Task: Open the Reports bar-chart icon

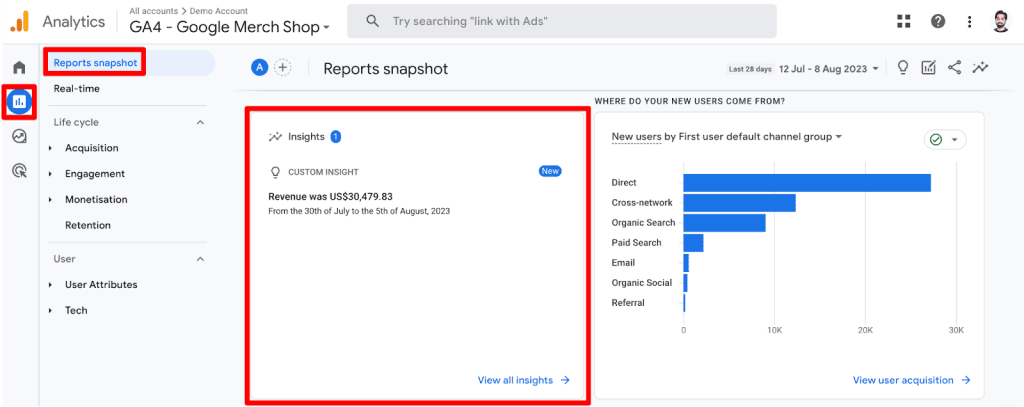Action: click(x=20, y=101)
